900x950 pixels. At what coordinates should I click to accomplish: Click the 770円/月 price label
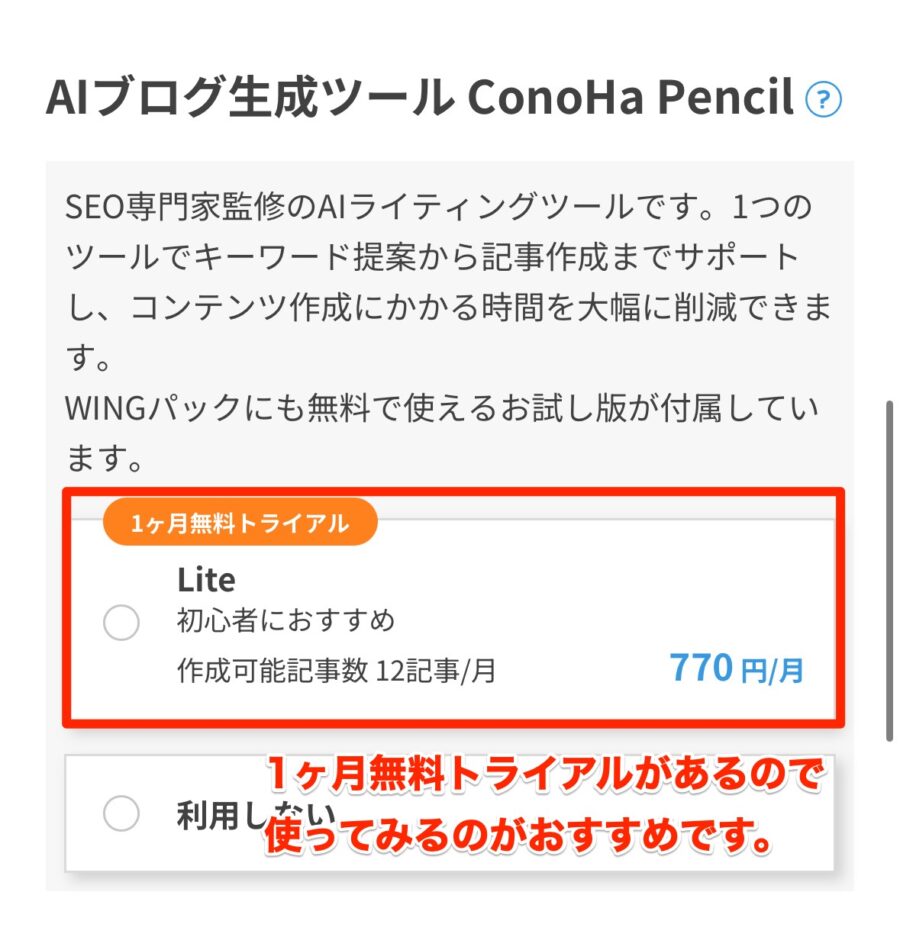click(x=736, y=669)
